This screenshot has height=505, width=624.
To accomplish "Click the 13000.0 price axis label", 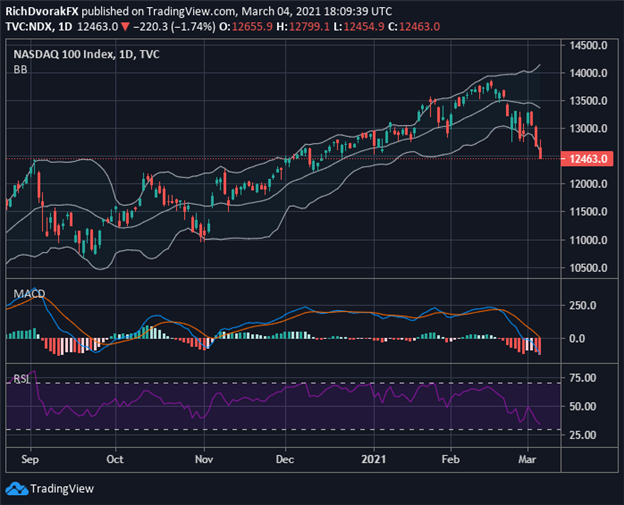I will pos(588,129).
